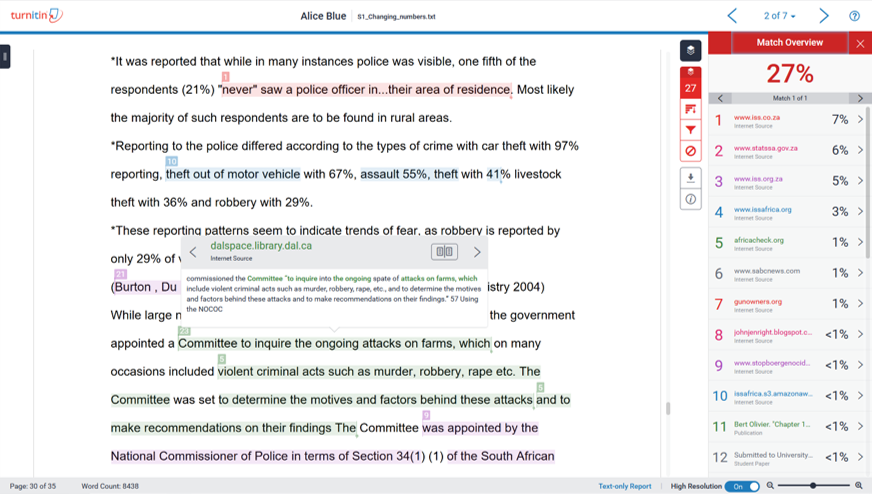Screen dimensions: 872x494
Task: Open the filters and settings funnel icon
Action: point(689,129)
